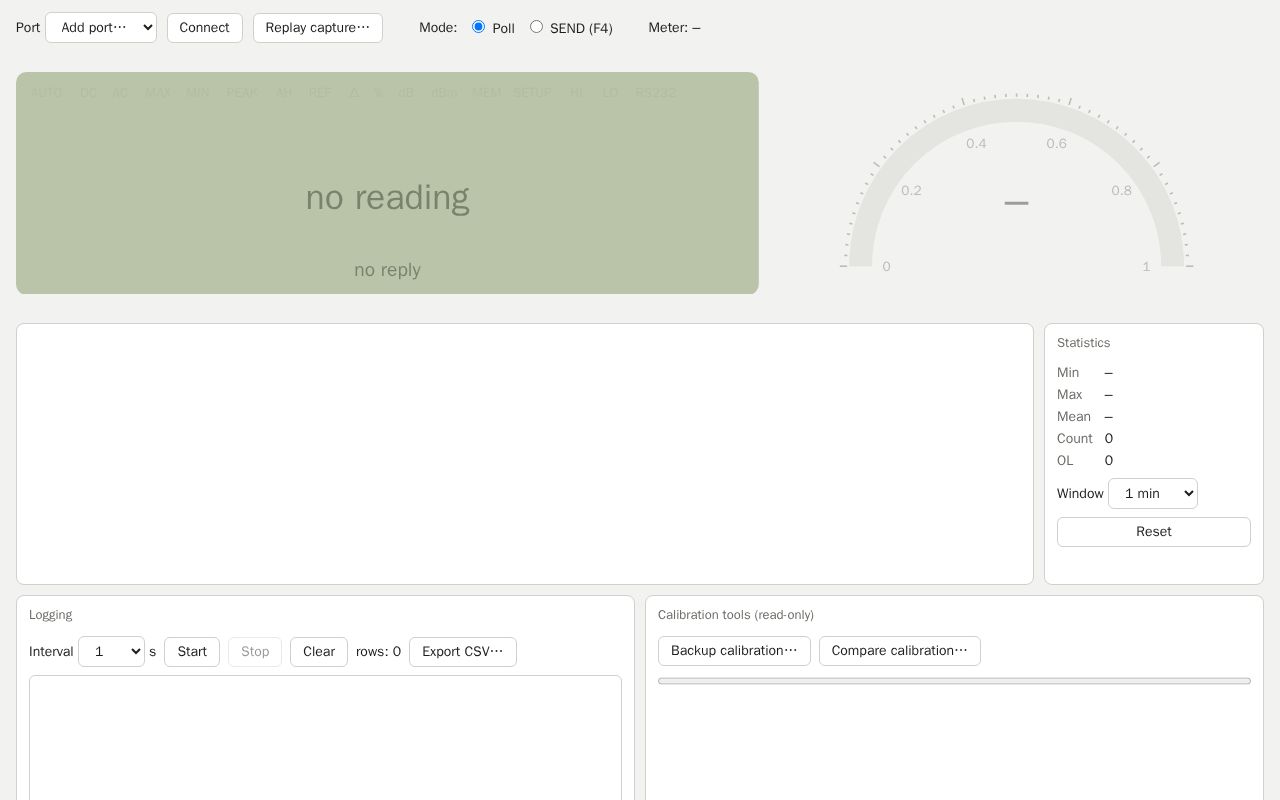Click the RS232 annunciator on the LCD
The height and width of the screenshot is (800, 1280).
(x=656, y=93)
